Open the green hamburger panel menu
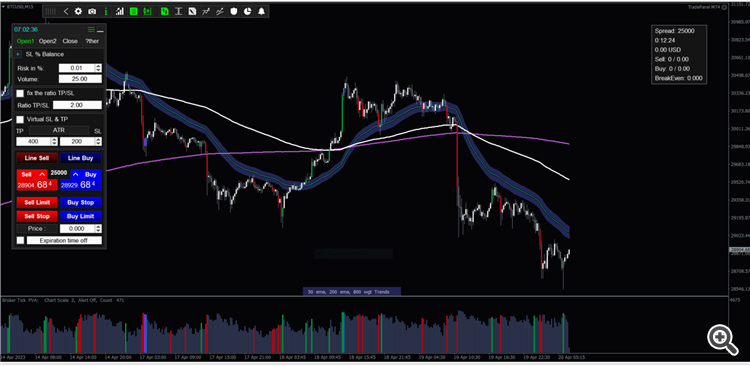Viewport: 750px width, 366px height. (x=91, y=29)
